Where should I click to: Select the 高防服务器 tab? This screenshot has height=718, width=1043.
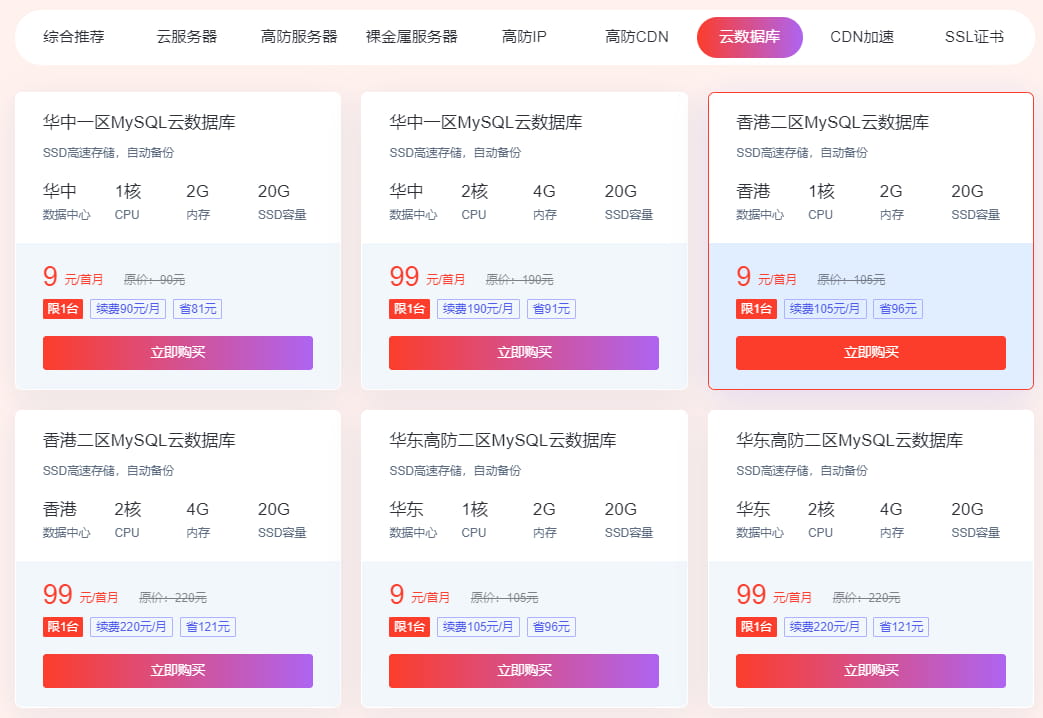(296, 35)
